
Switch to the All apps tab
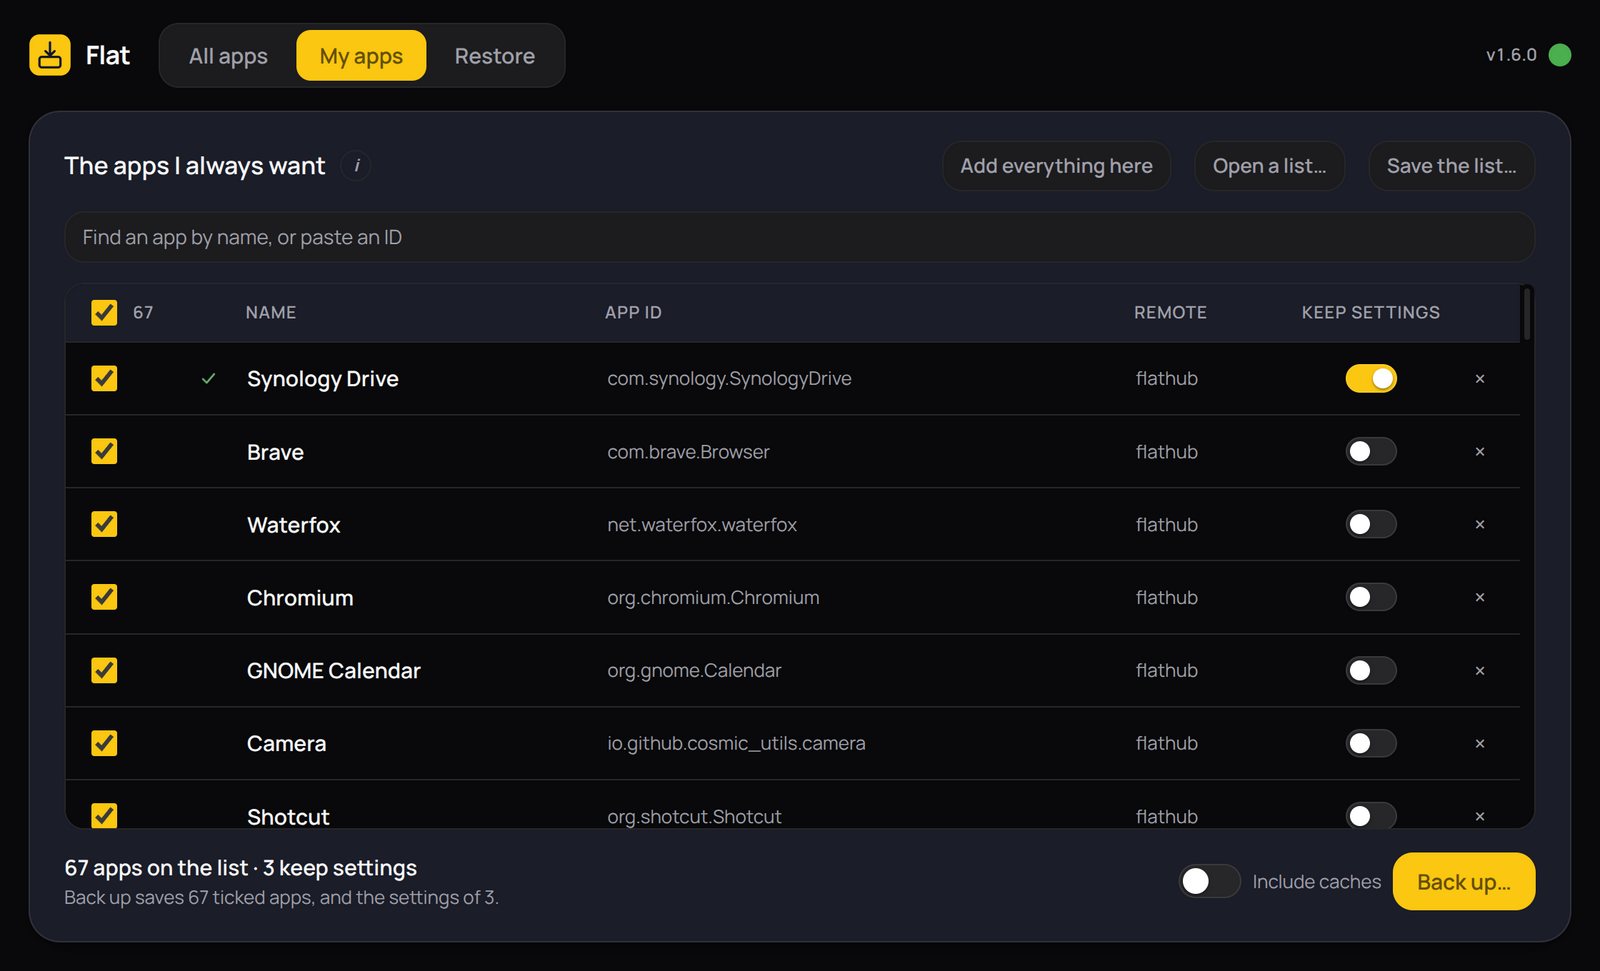pos(228,56)
